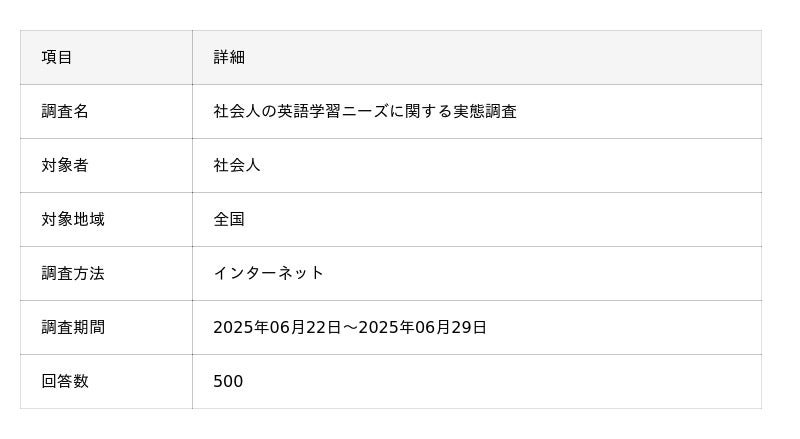The height and width of the screenshot is (439, 800).
Task: Click the インターネット value cell
Action: (x=477, y=274)
